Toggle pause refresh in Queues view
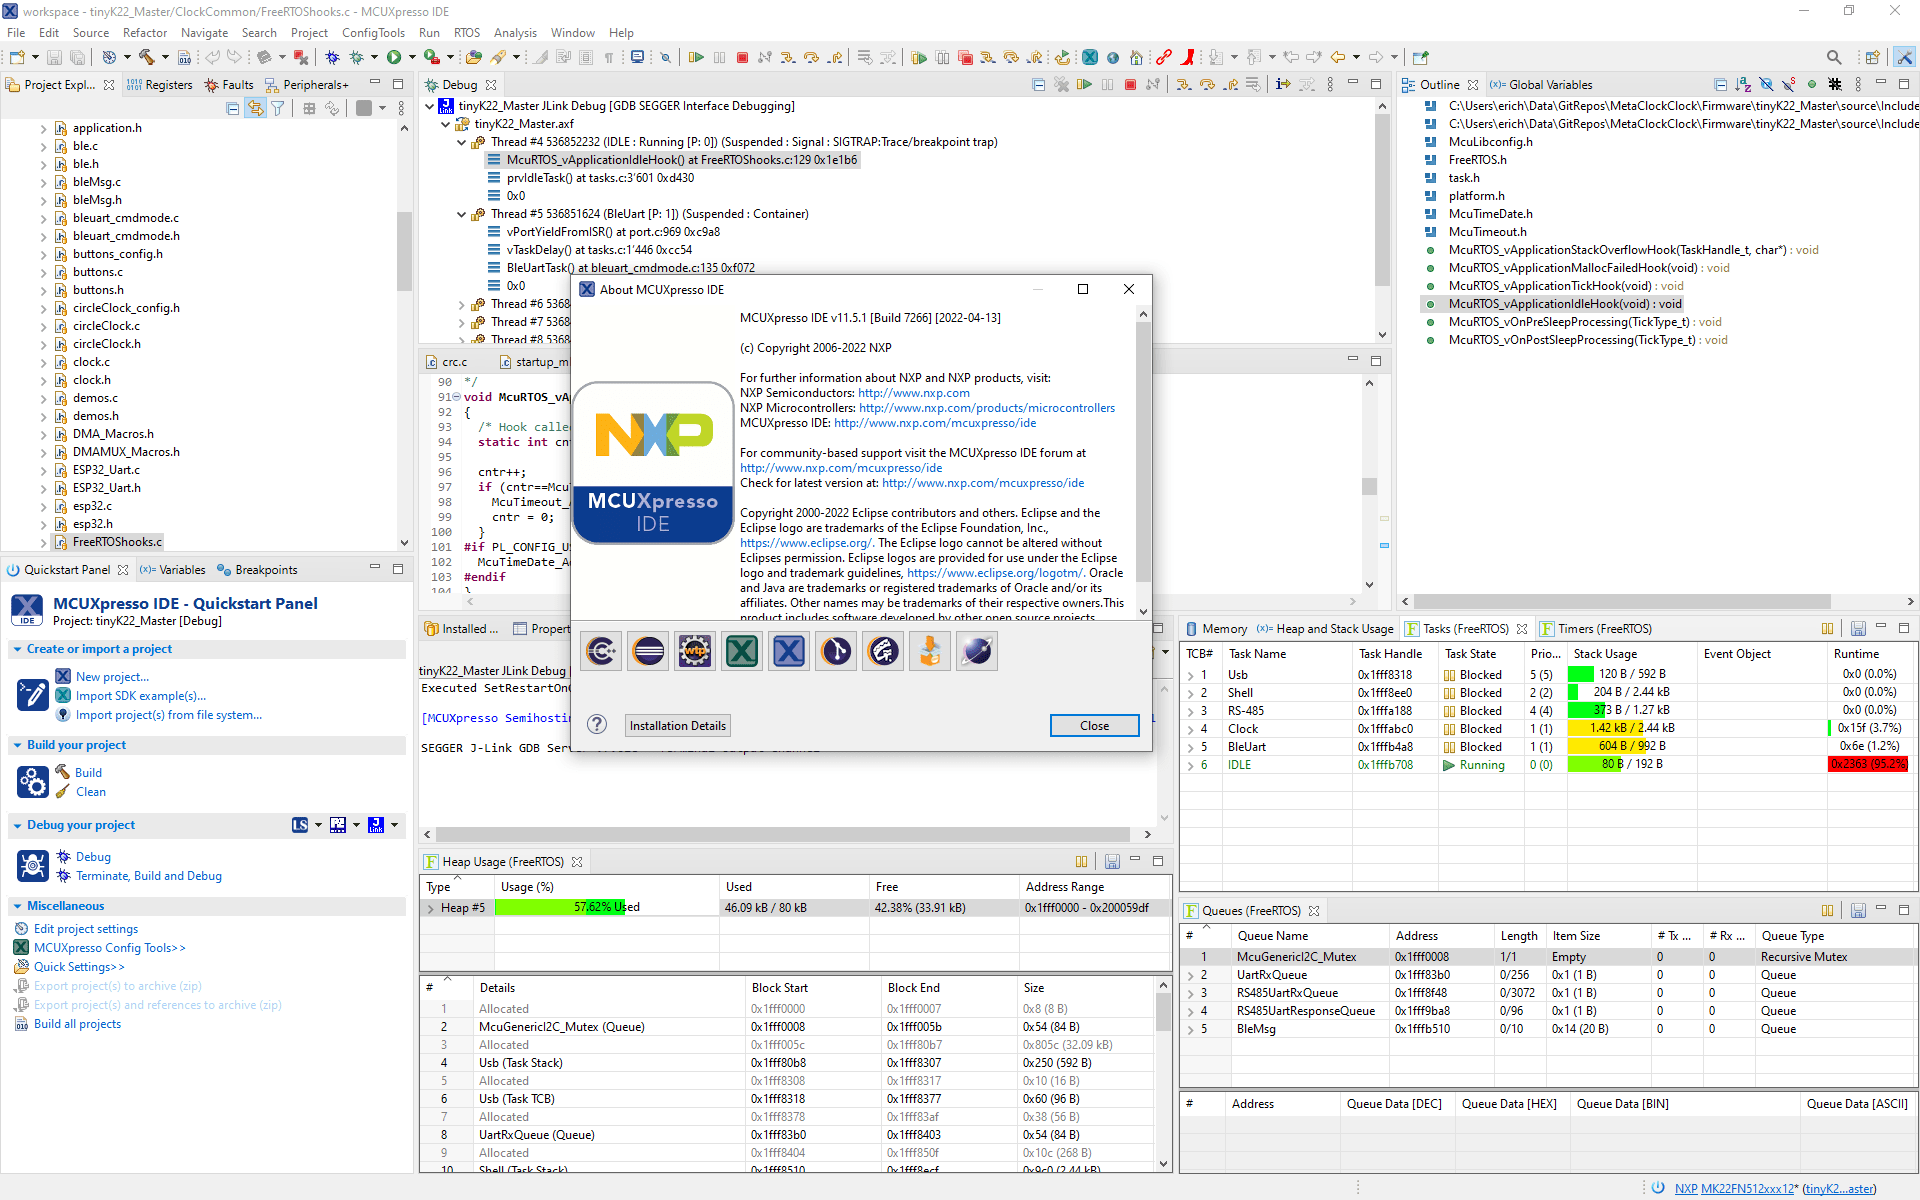 pos(1827,911)
